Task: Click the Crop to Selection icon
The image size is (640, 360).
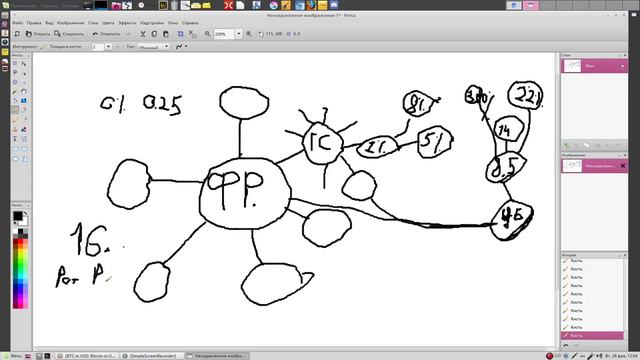Action: [180, 34]
